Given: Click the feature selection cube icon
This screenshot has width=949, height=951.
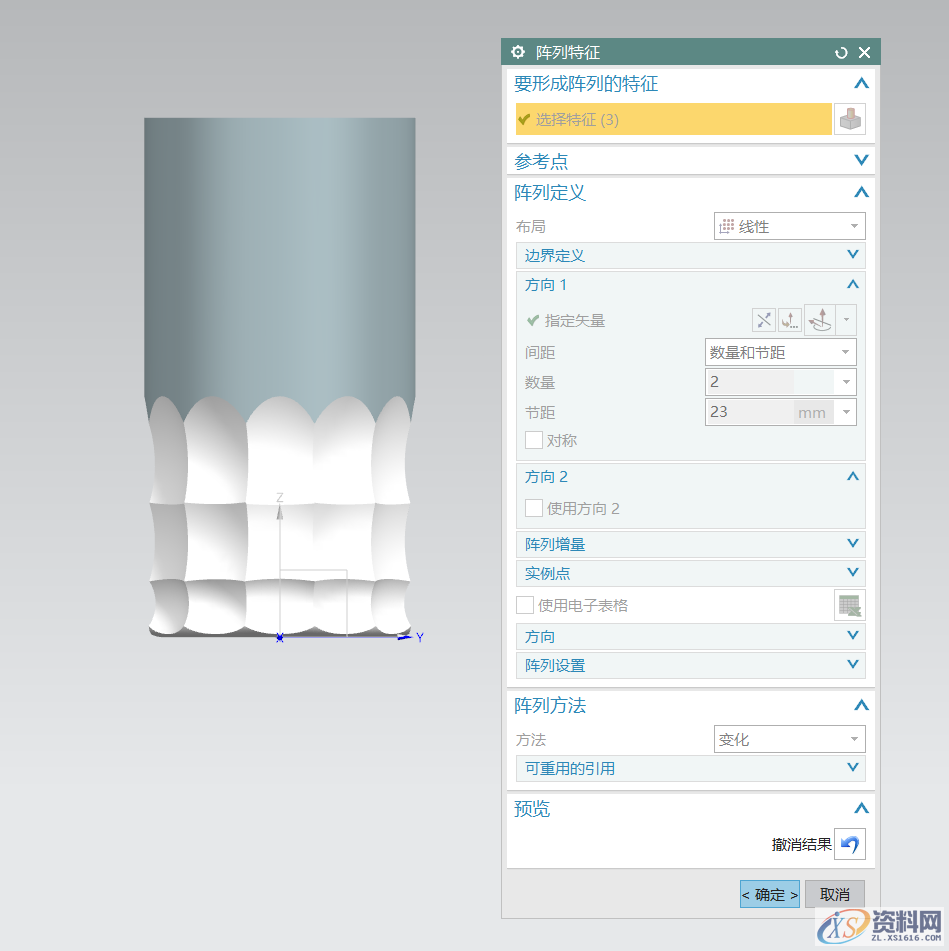Looking at the screenshot, I should click(849, 119).
